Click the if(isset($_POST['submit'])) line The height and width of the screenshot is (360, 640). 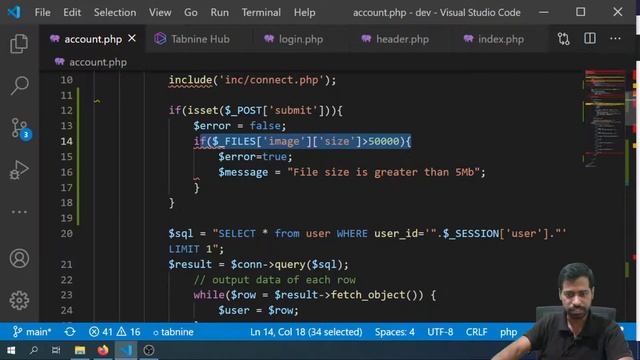[x=256, y=111]
